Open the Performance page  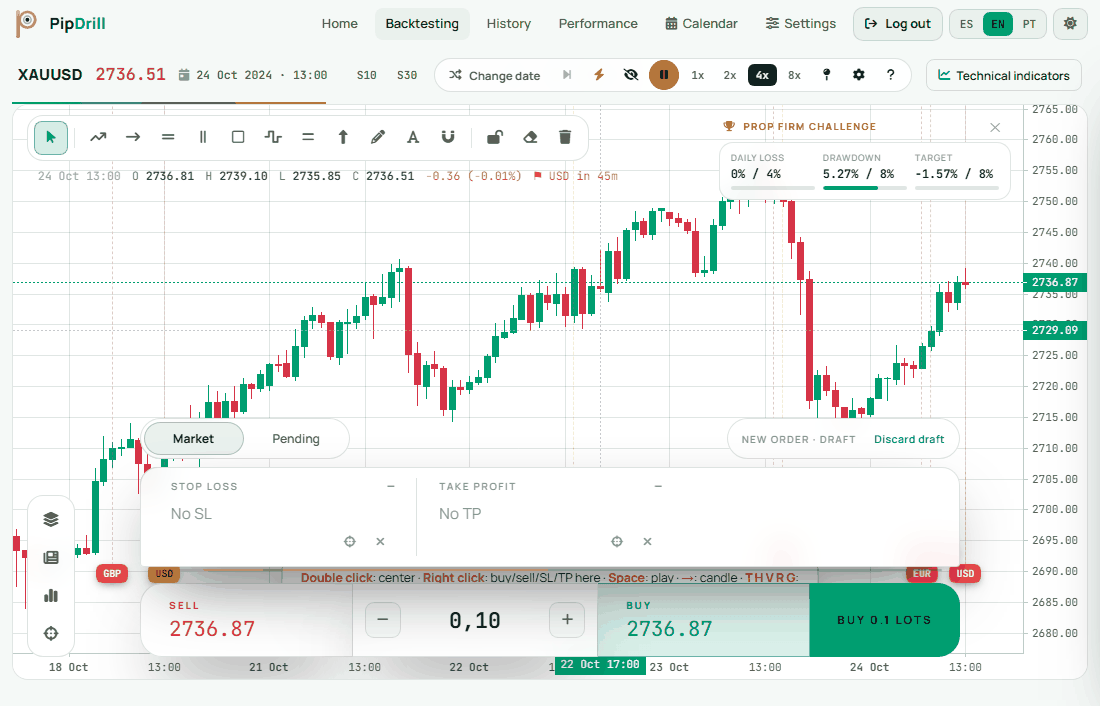[598, 24]
